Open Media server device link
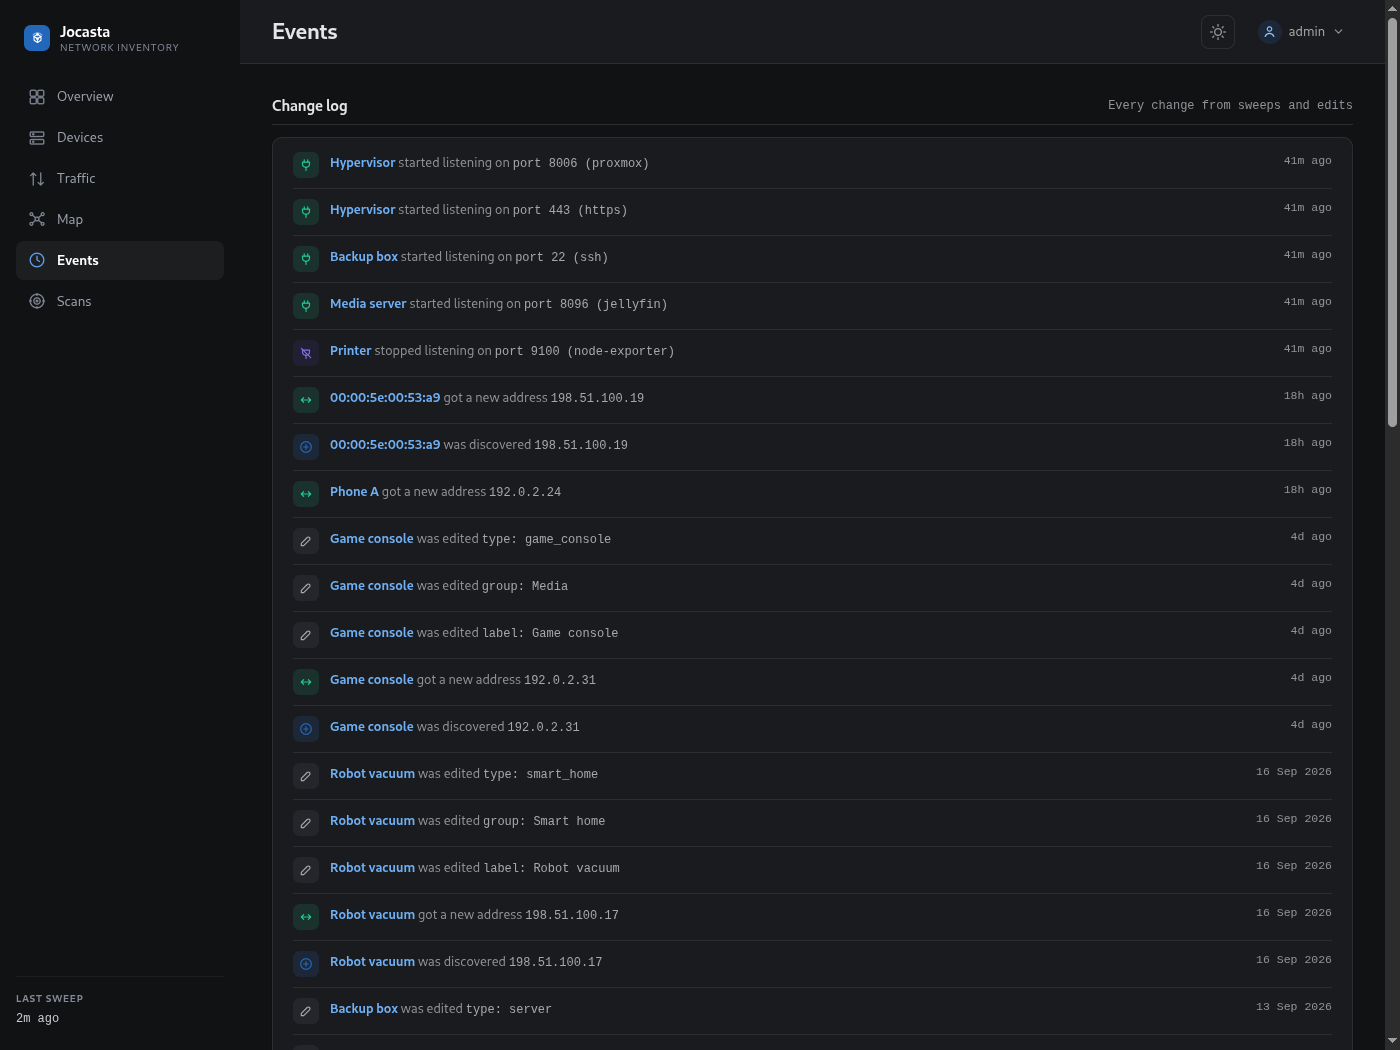This screenshot has width=1400, height=1050. coord(368,304)
